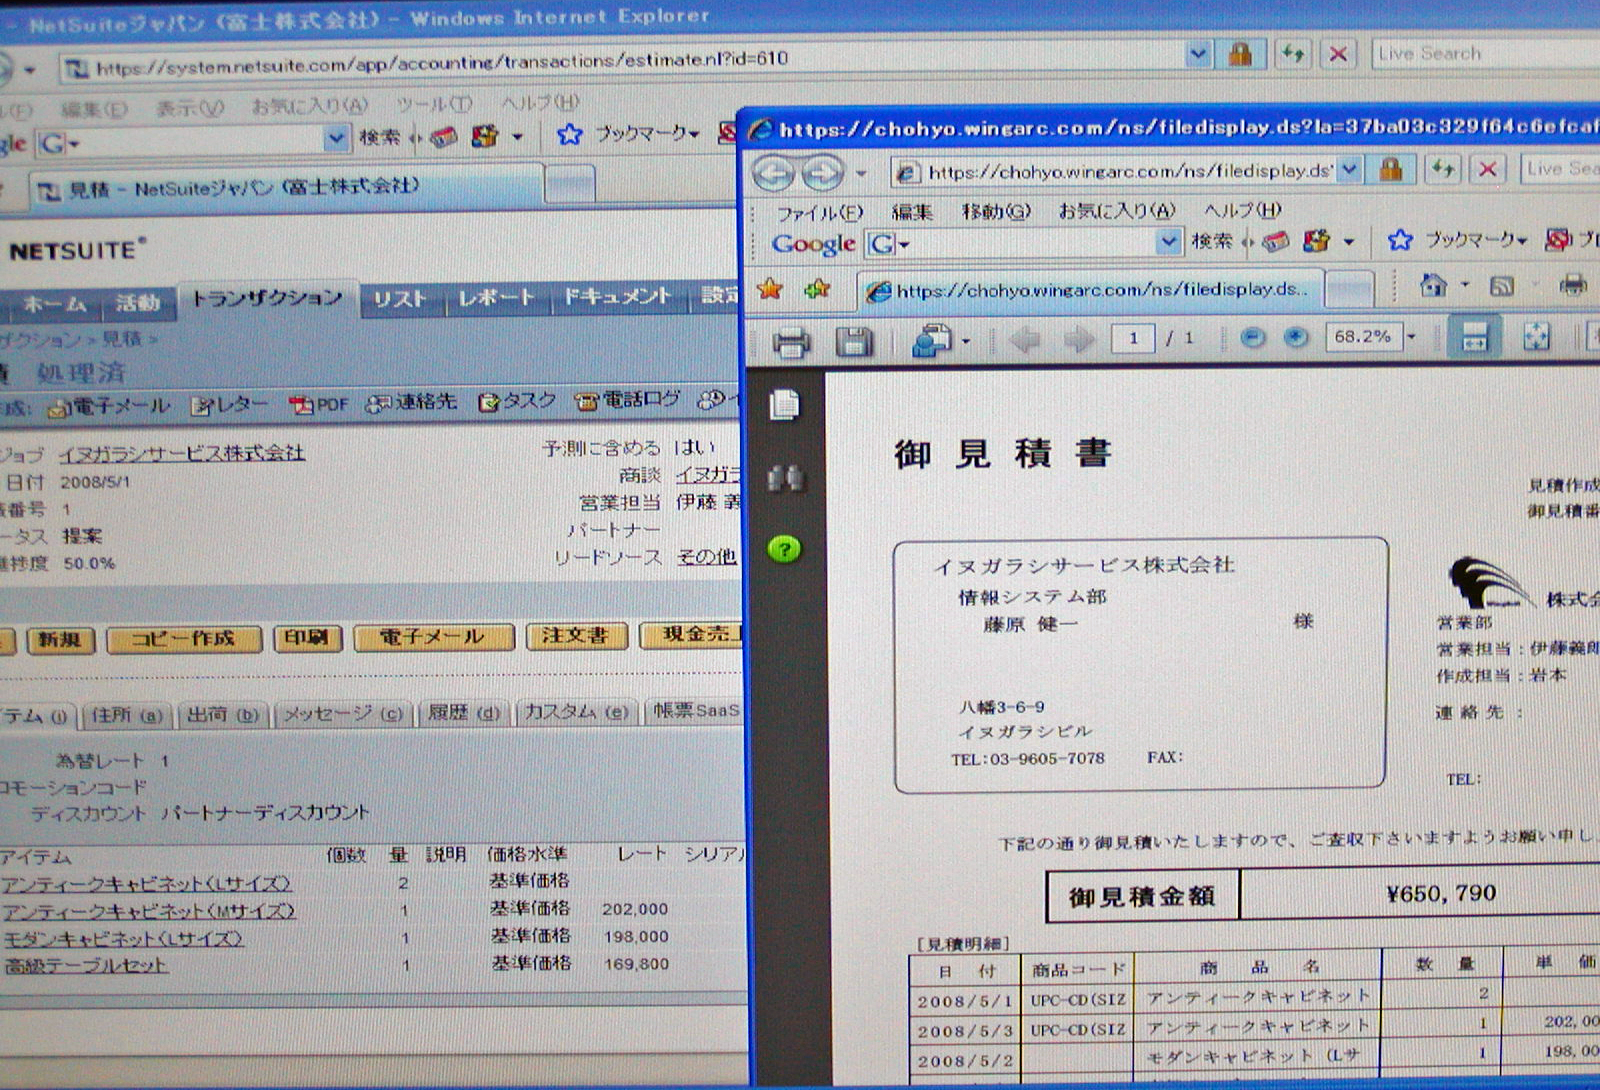The width and height of the screenshot is (1600, 1090).
Task: Open イヌガラシサービス株式会社 customer link
Action: pyautogui.click(x=181, y=453)
